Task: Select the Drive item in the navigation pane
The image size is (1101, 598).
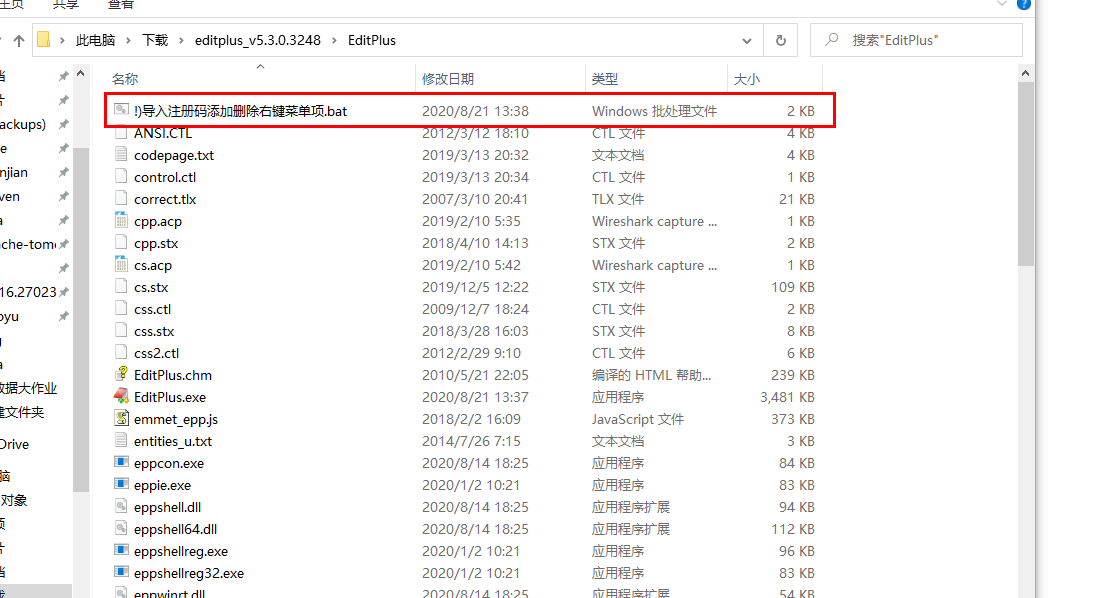Action: click(14, 444)
